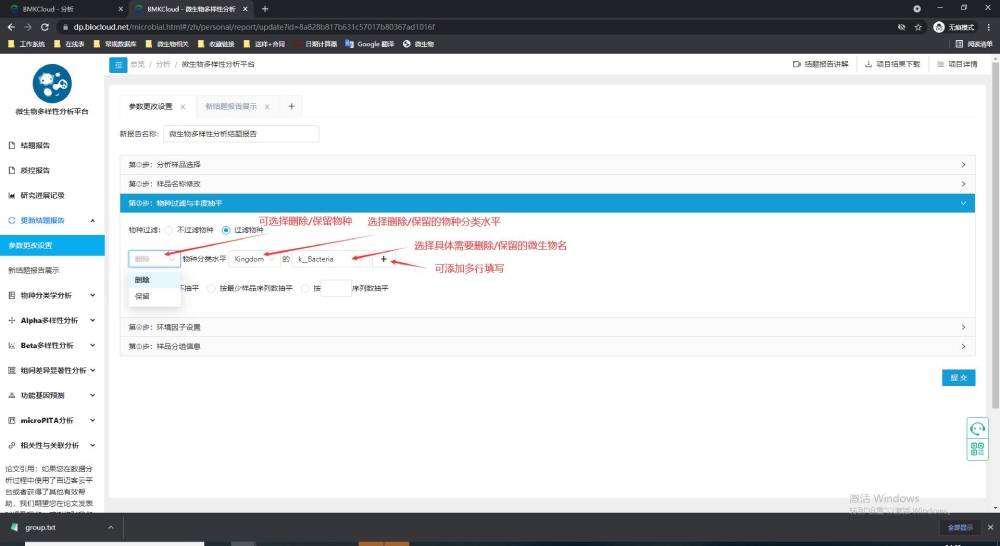
Task: Expand the 第①步 分析样品选择 section
Action: 547,164
